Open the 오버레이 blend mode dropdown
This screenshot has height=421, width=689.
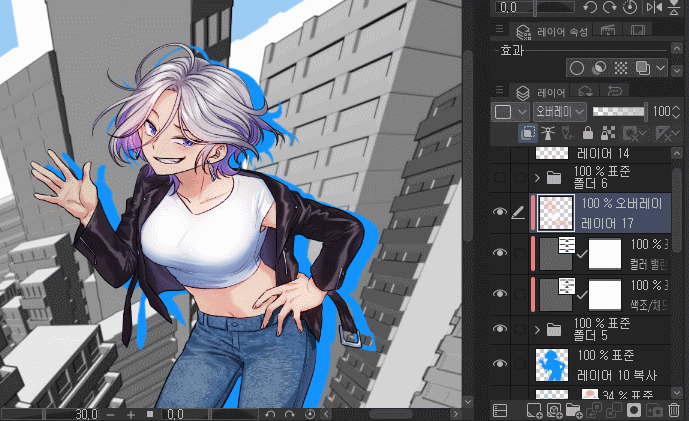point(559,112)
